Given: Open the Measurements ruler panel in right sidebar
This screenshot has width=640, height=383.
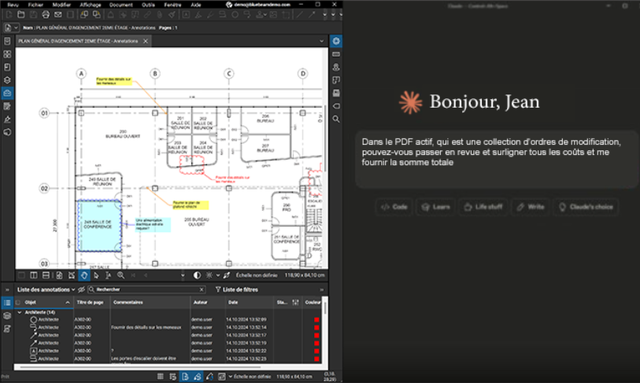Looking at the screenshot, I should coord(336,54).
